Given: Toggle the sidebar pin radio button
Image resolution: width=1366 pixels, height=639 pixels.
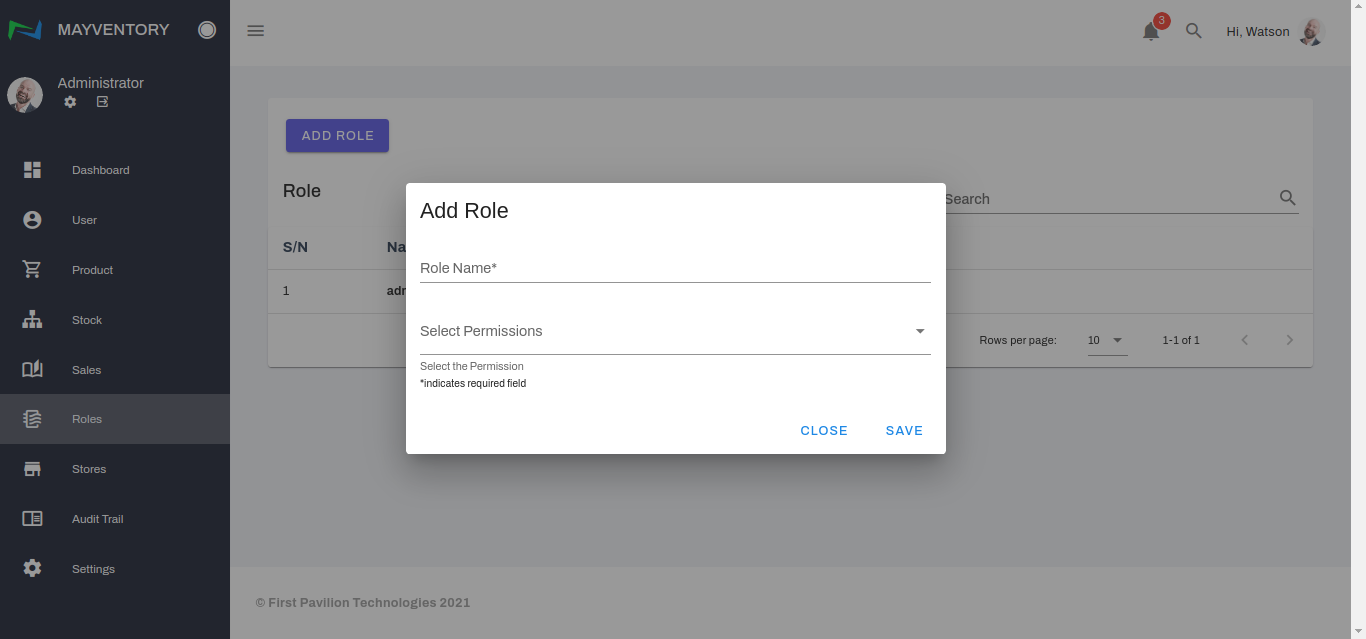Looking at the screenshot, I should pos(207,30).
